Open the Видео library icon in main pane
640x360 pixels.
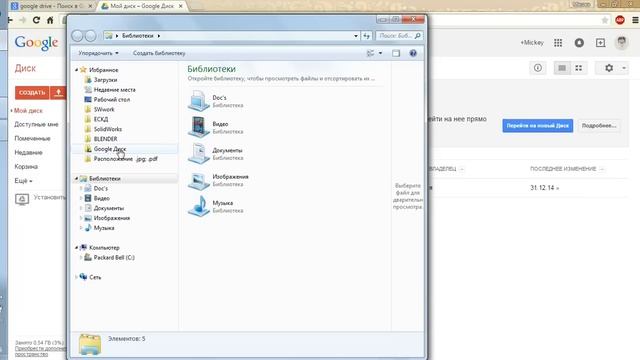pyautogui.click(x=198, y=127)
